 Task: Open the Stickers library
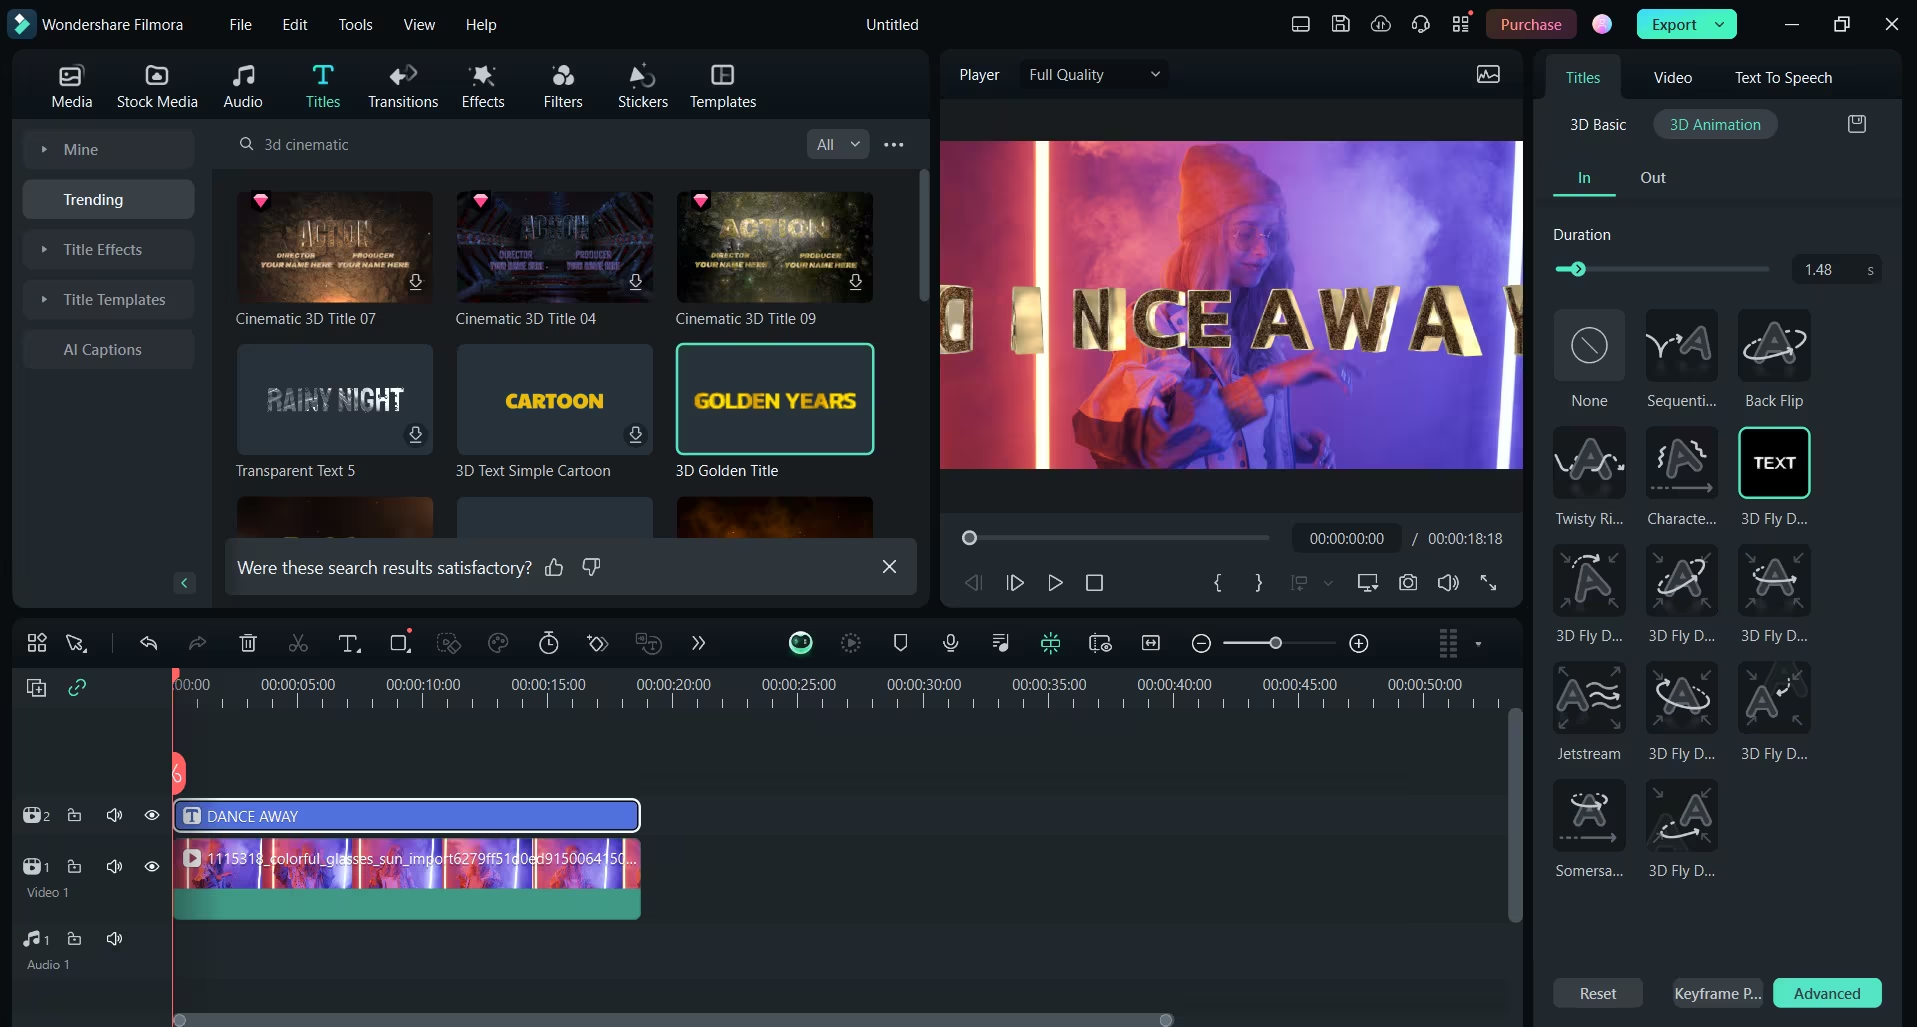tap(642, 86)
